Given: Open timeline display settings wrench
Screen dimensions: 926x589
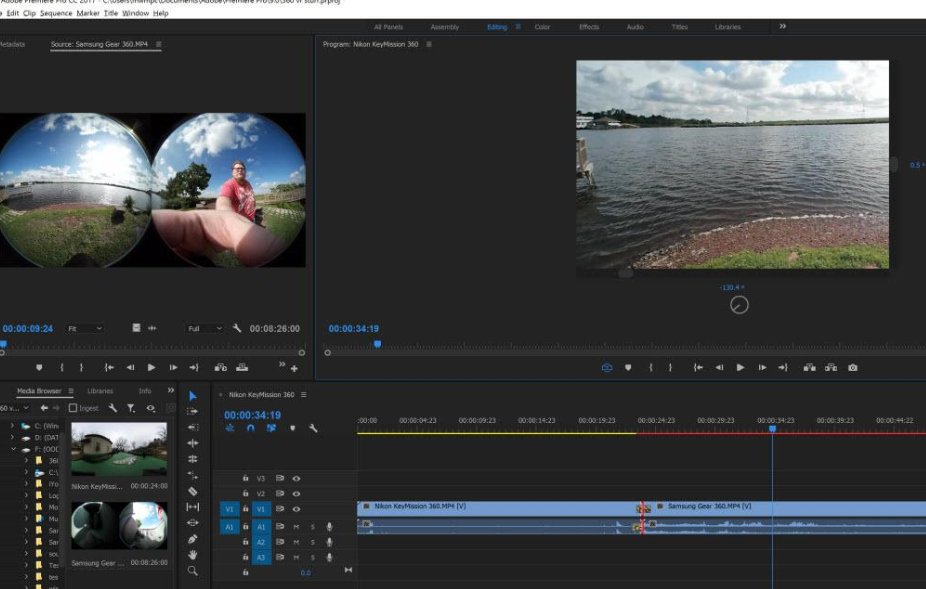Looking at the screenshot, I should (x=313, y=428).
